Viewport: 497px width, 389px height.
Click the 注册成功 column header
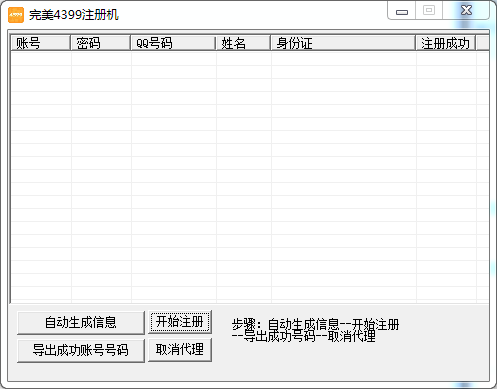tap(446, 43)
